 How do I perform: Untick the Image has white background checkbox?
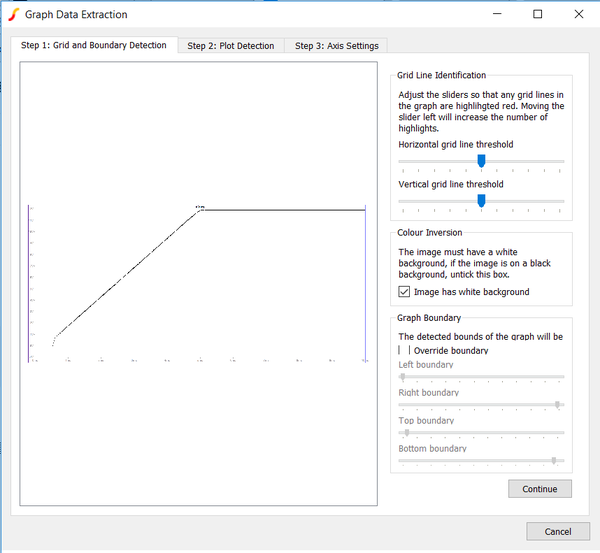[x=404, y=292]
